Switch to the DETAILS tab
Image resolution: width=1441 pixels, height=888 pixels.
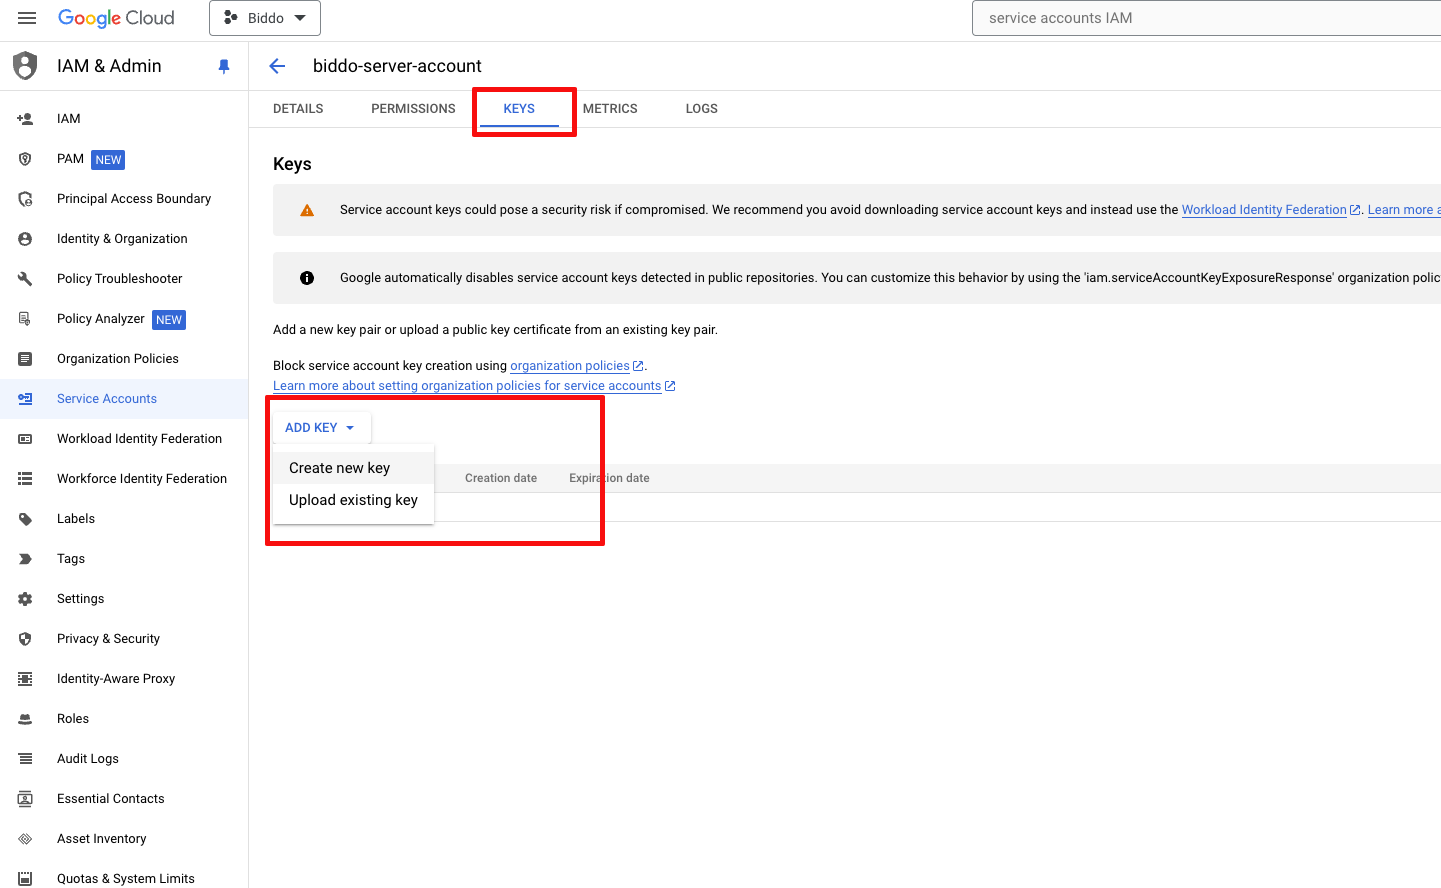pyautogui.click(x=298, y=109)
